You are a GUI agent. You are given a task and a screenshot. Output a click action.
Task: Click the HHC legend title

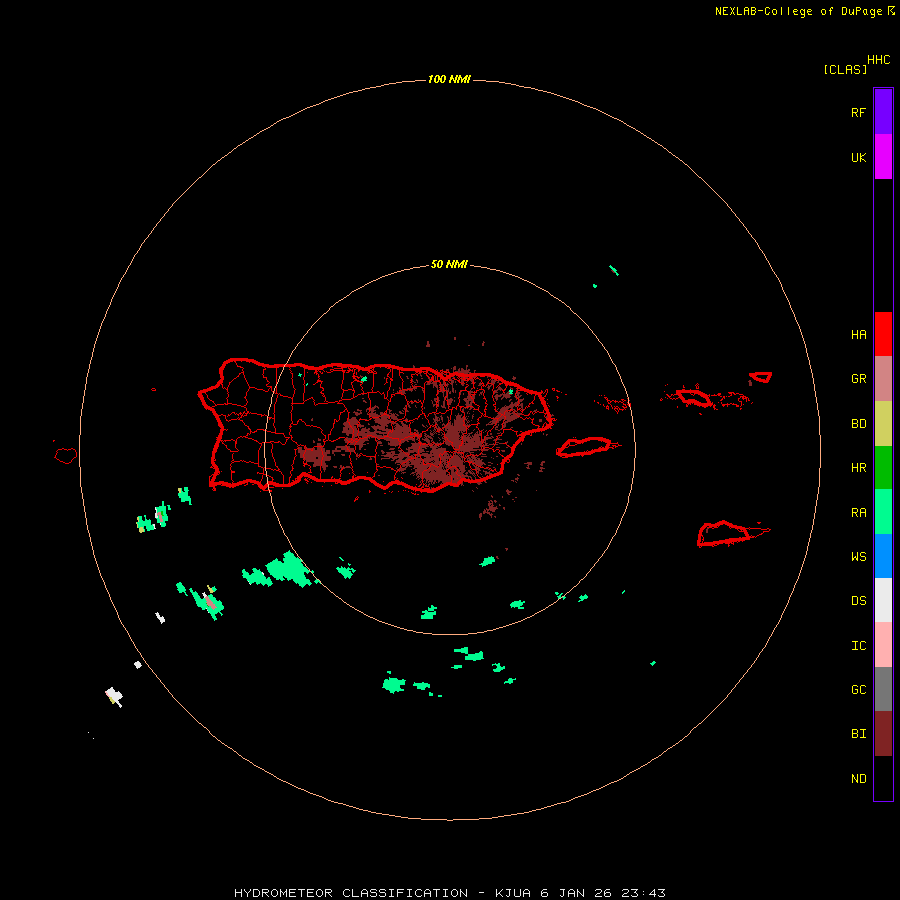click(x=878, y=60)
